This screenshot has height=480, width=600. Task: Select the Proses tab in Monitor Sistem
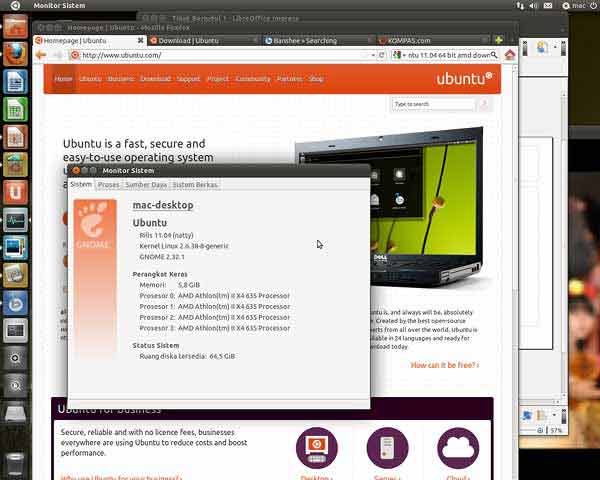tap(108, 185)
